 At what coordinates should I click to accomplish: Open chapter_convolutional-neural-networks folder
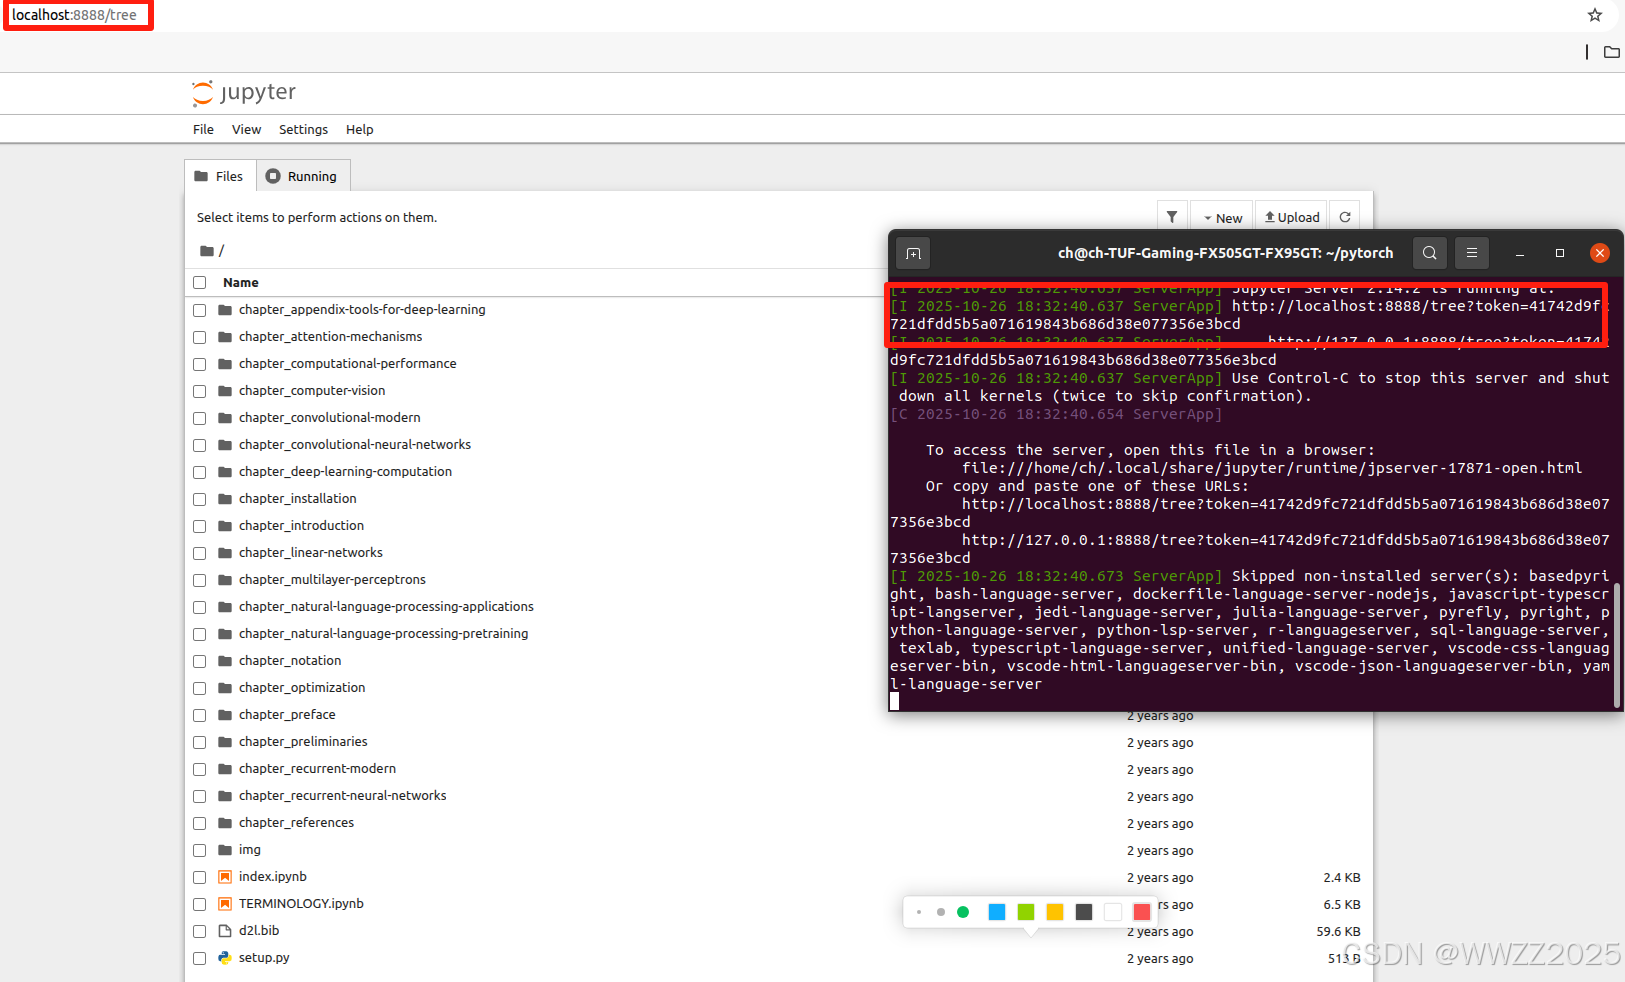click(355, 445)
